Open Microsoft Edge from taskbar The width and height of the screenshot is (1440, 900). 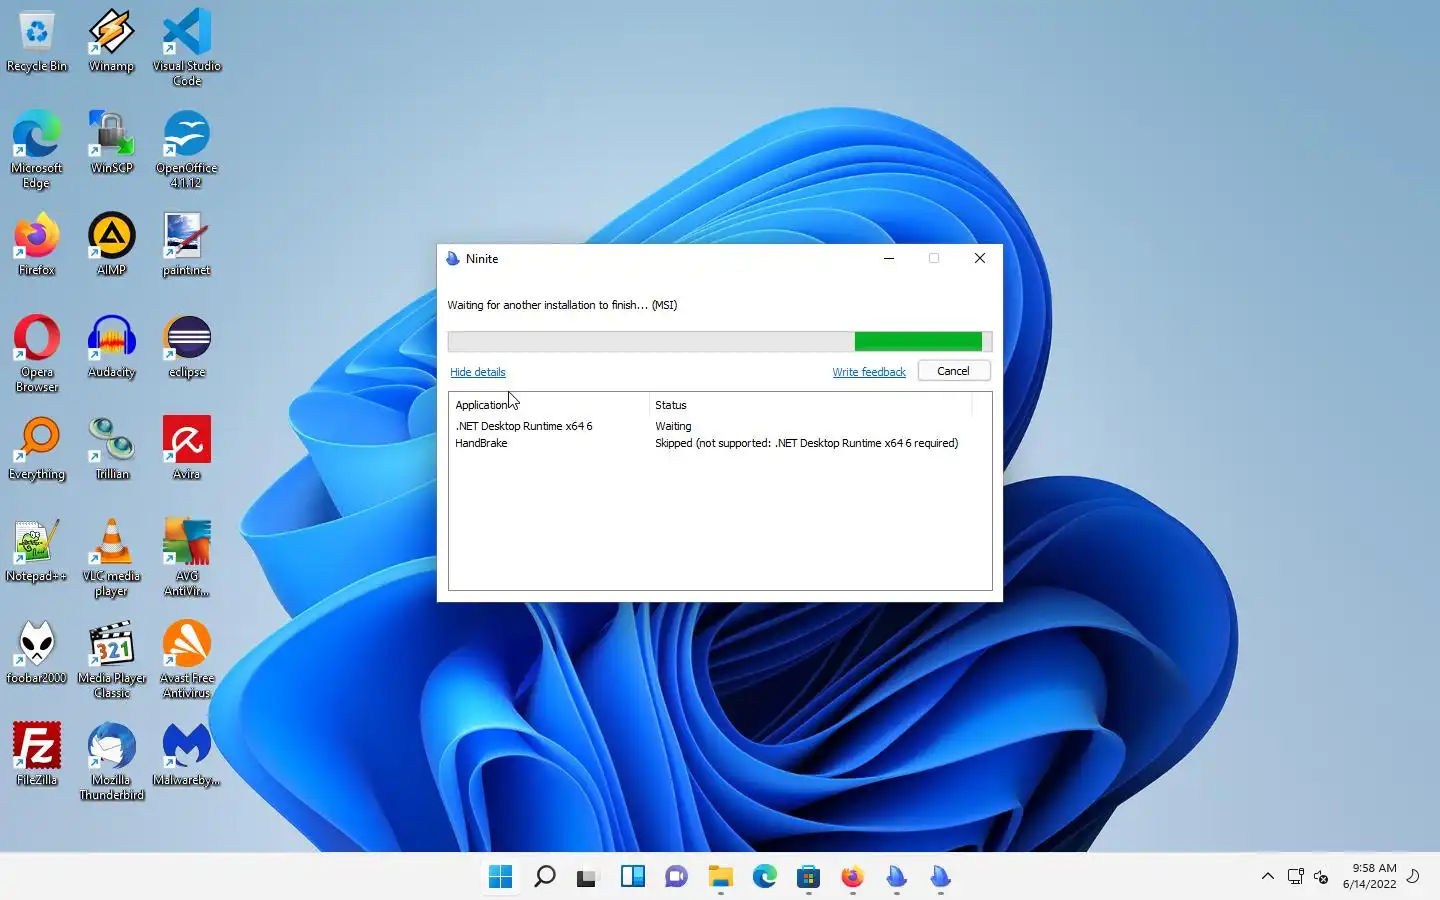[764, 877]
